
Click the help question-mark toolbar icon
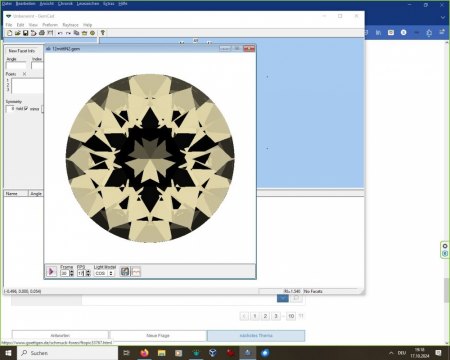(x=103, y=33)
